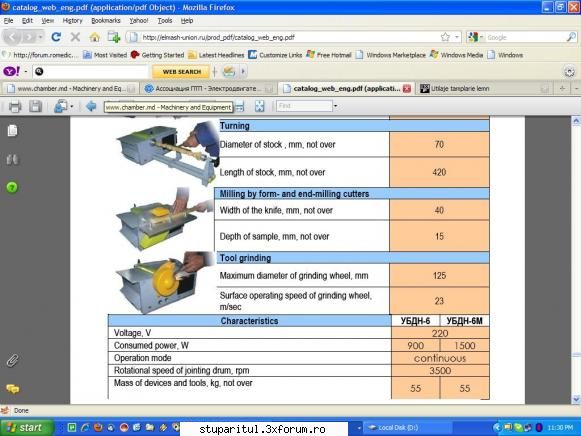Screen dimensions: 581x436
Task: Click the WEB SEARCH button
Action: [181, 71]
